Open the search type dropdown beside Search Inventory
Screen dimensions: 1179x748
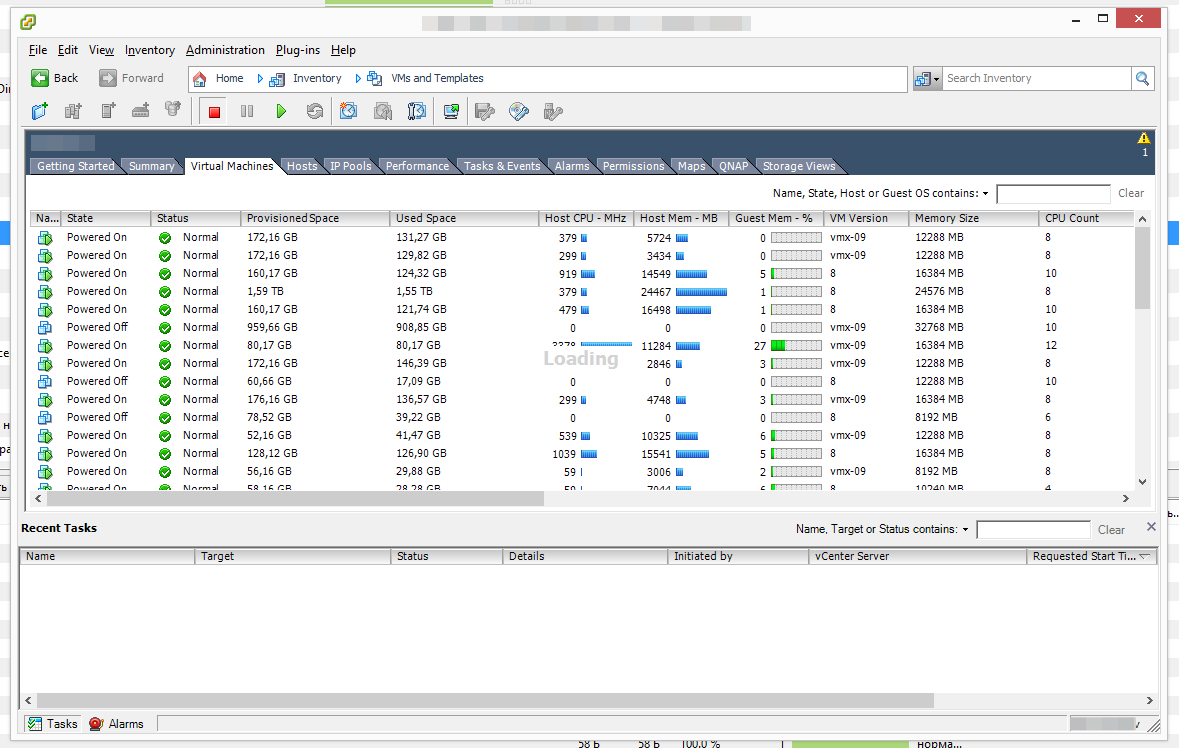coord(927,78)
